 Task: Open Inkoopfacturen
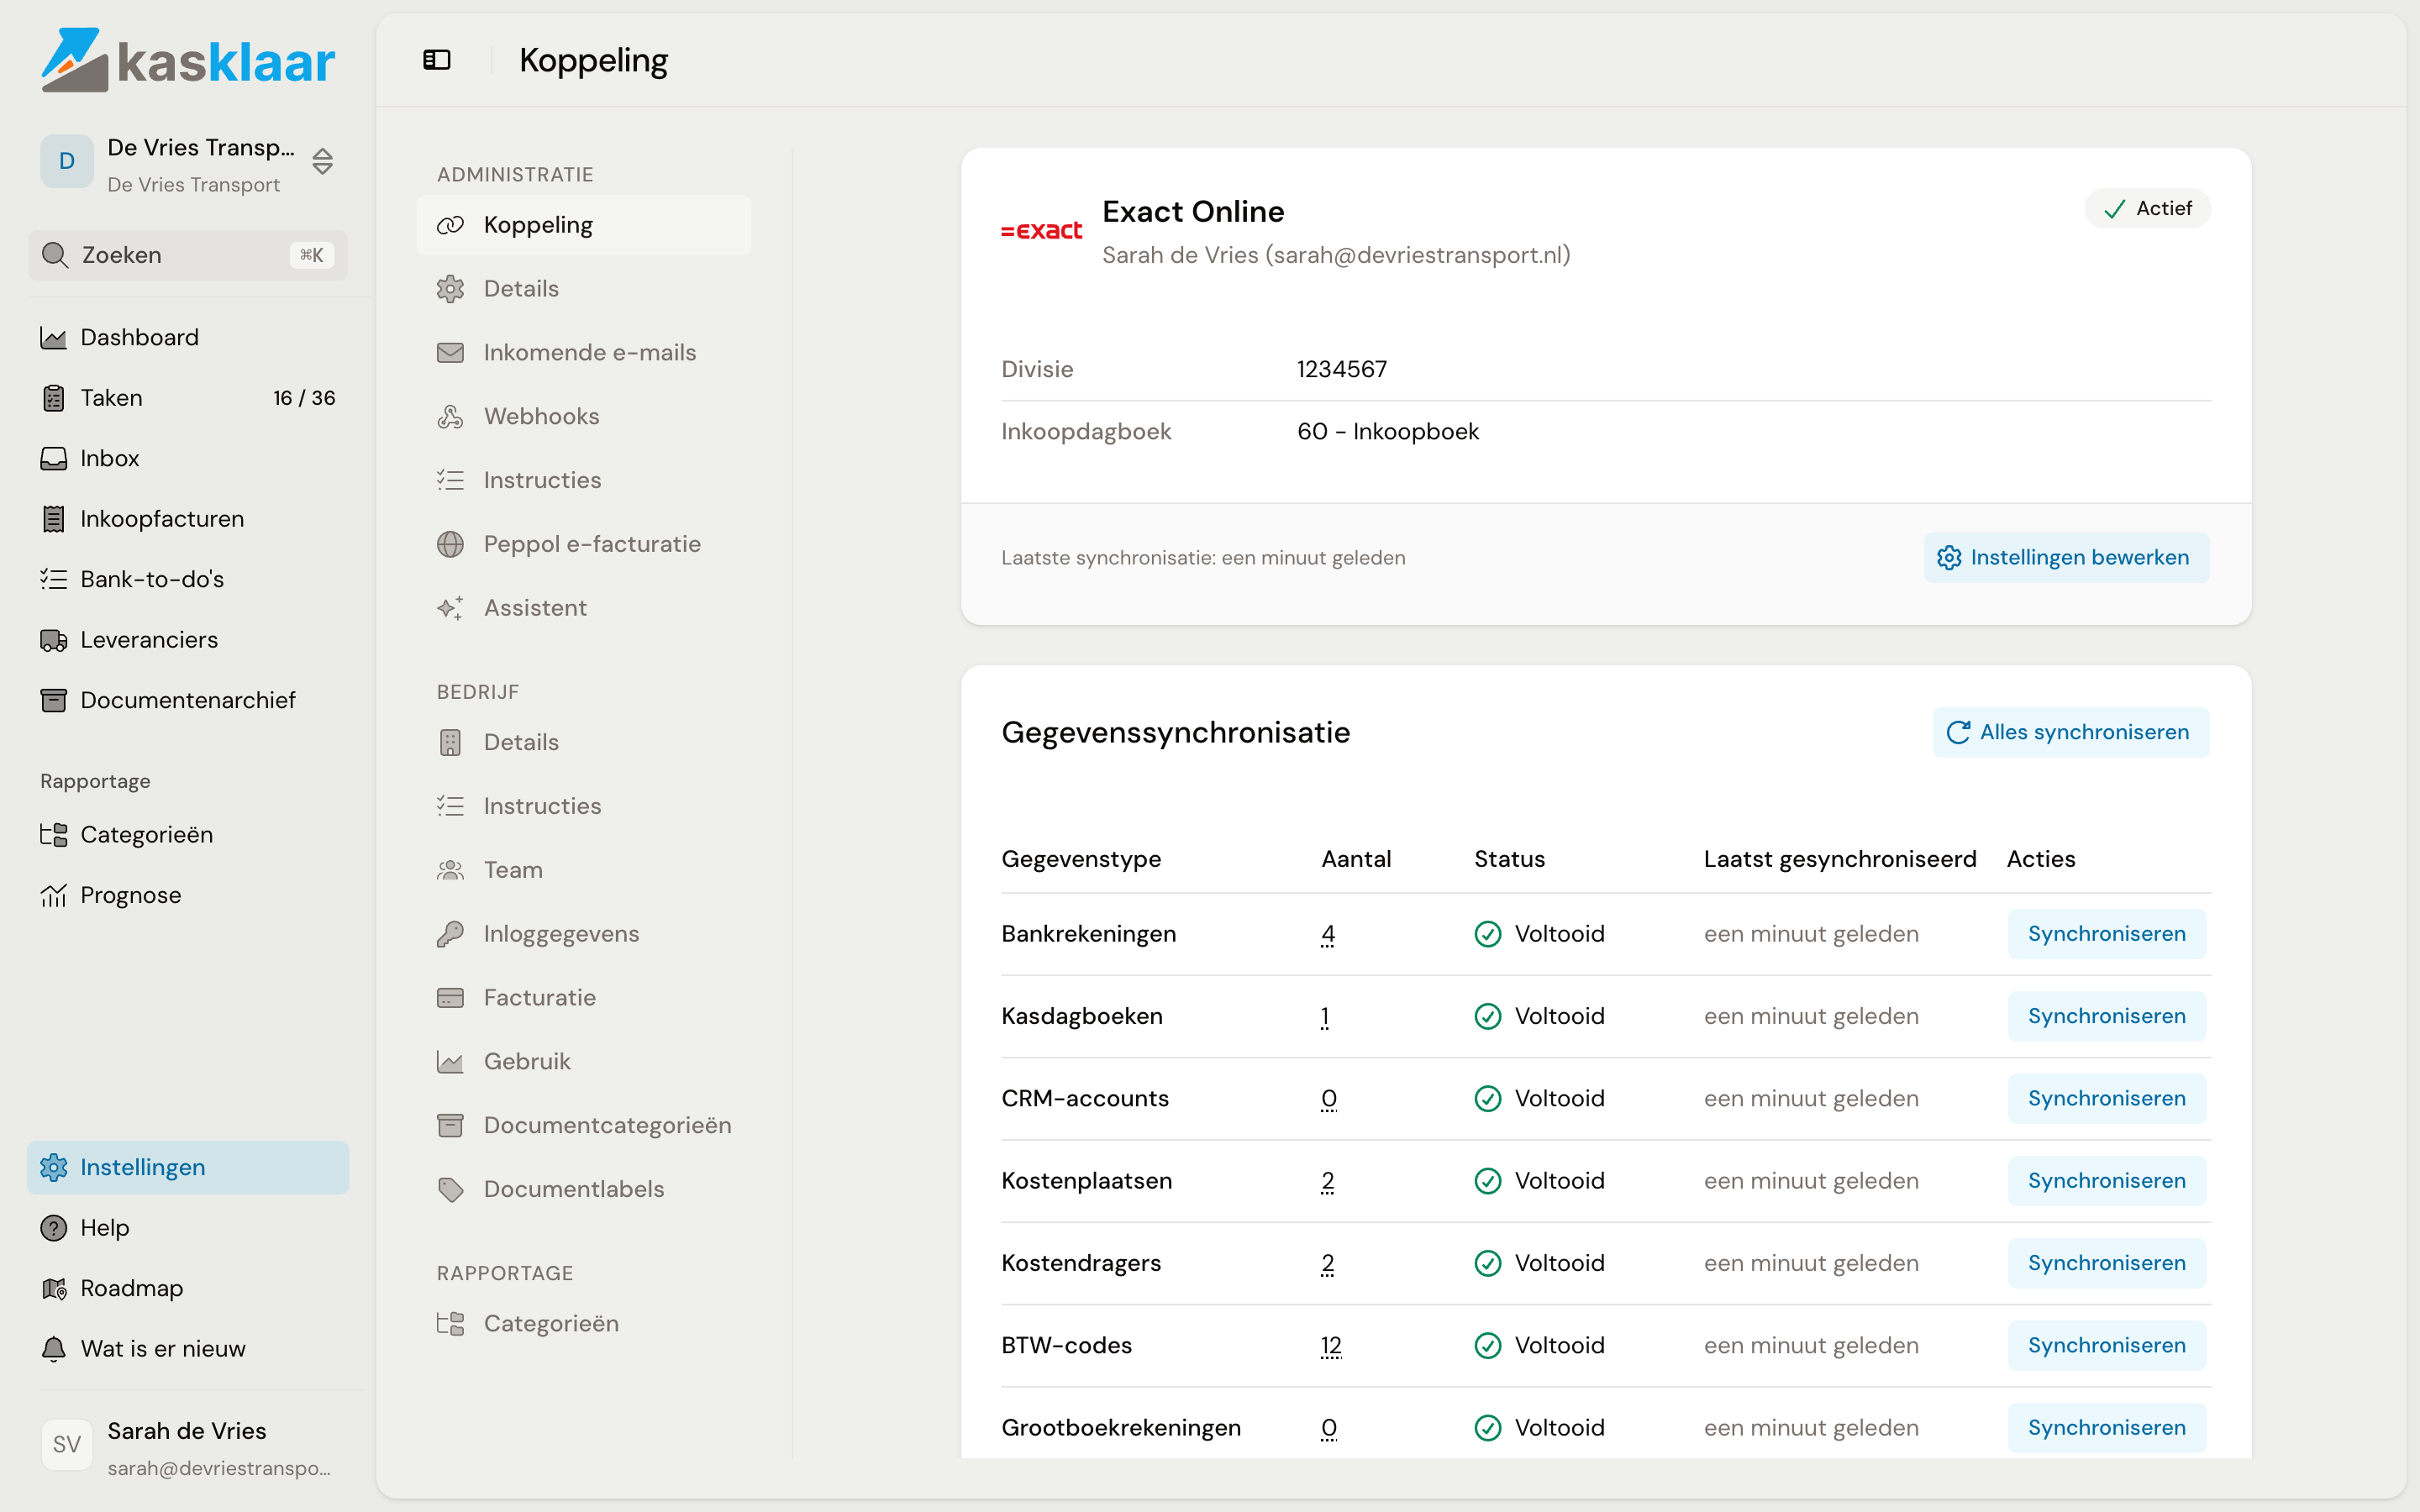click(188, 519)
